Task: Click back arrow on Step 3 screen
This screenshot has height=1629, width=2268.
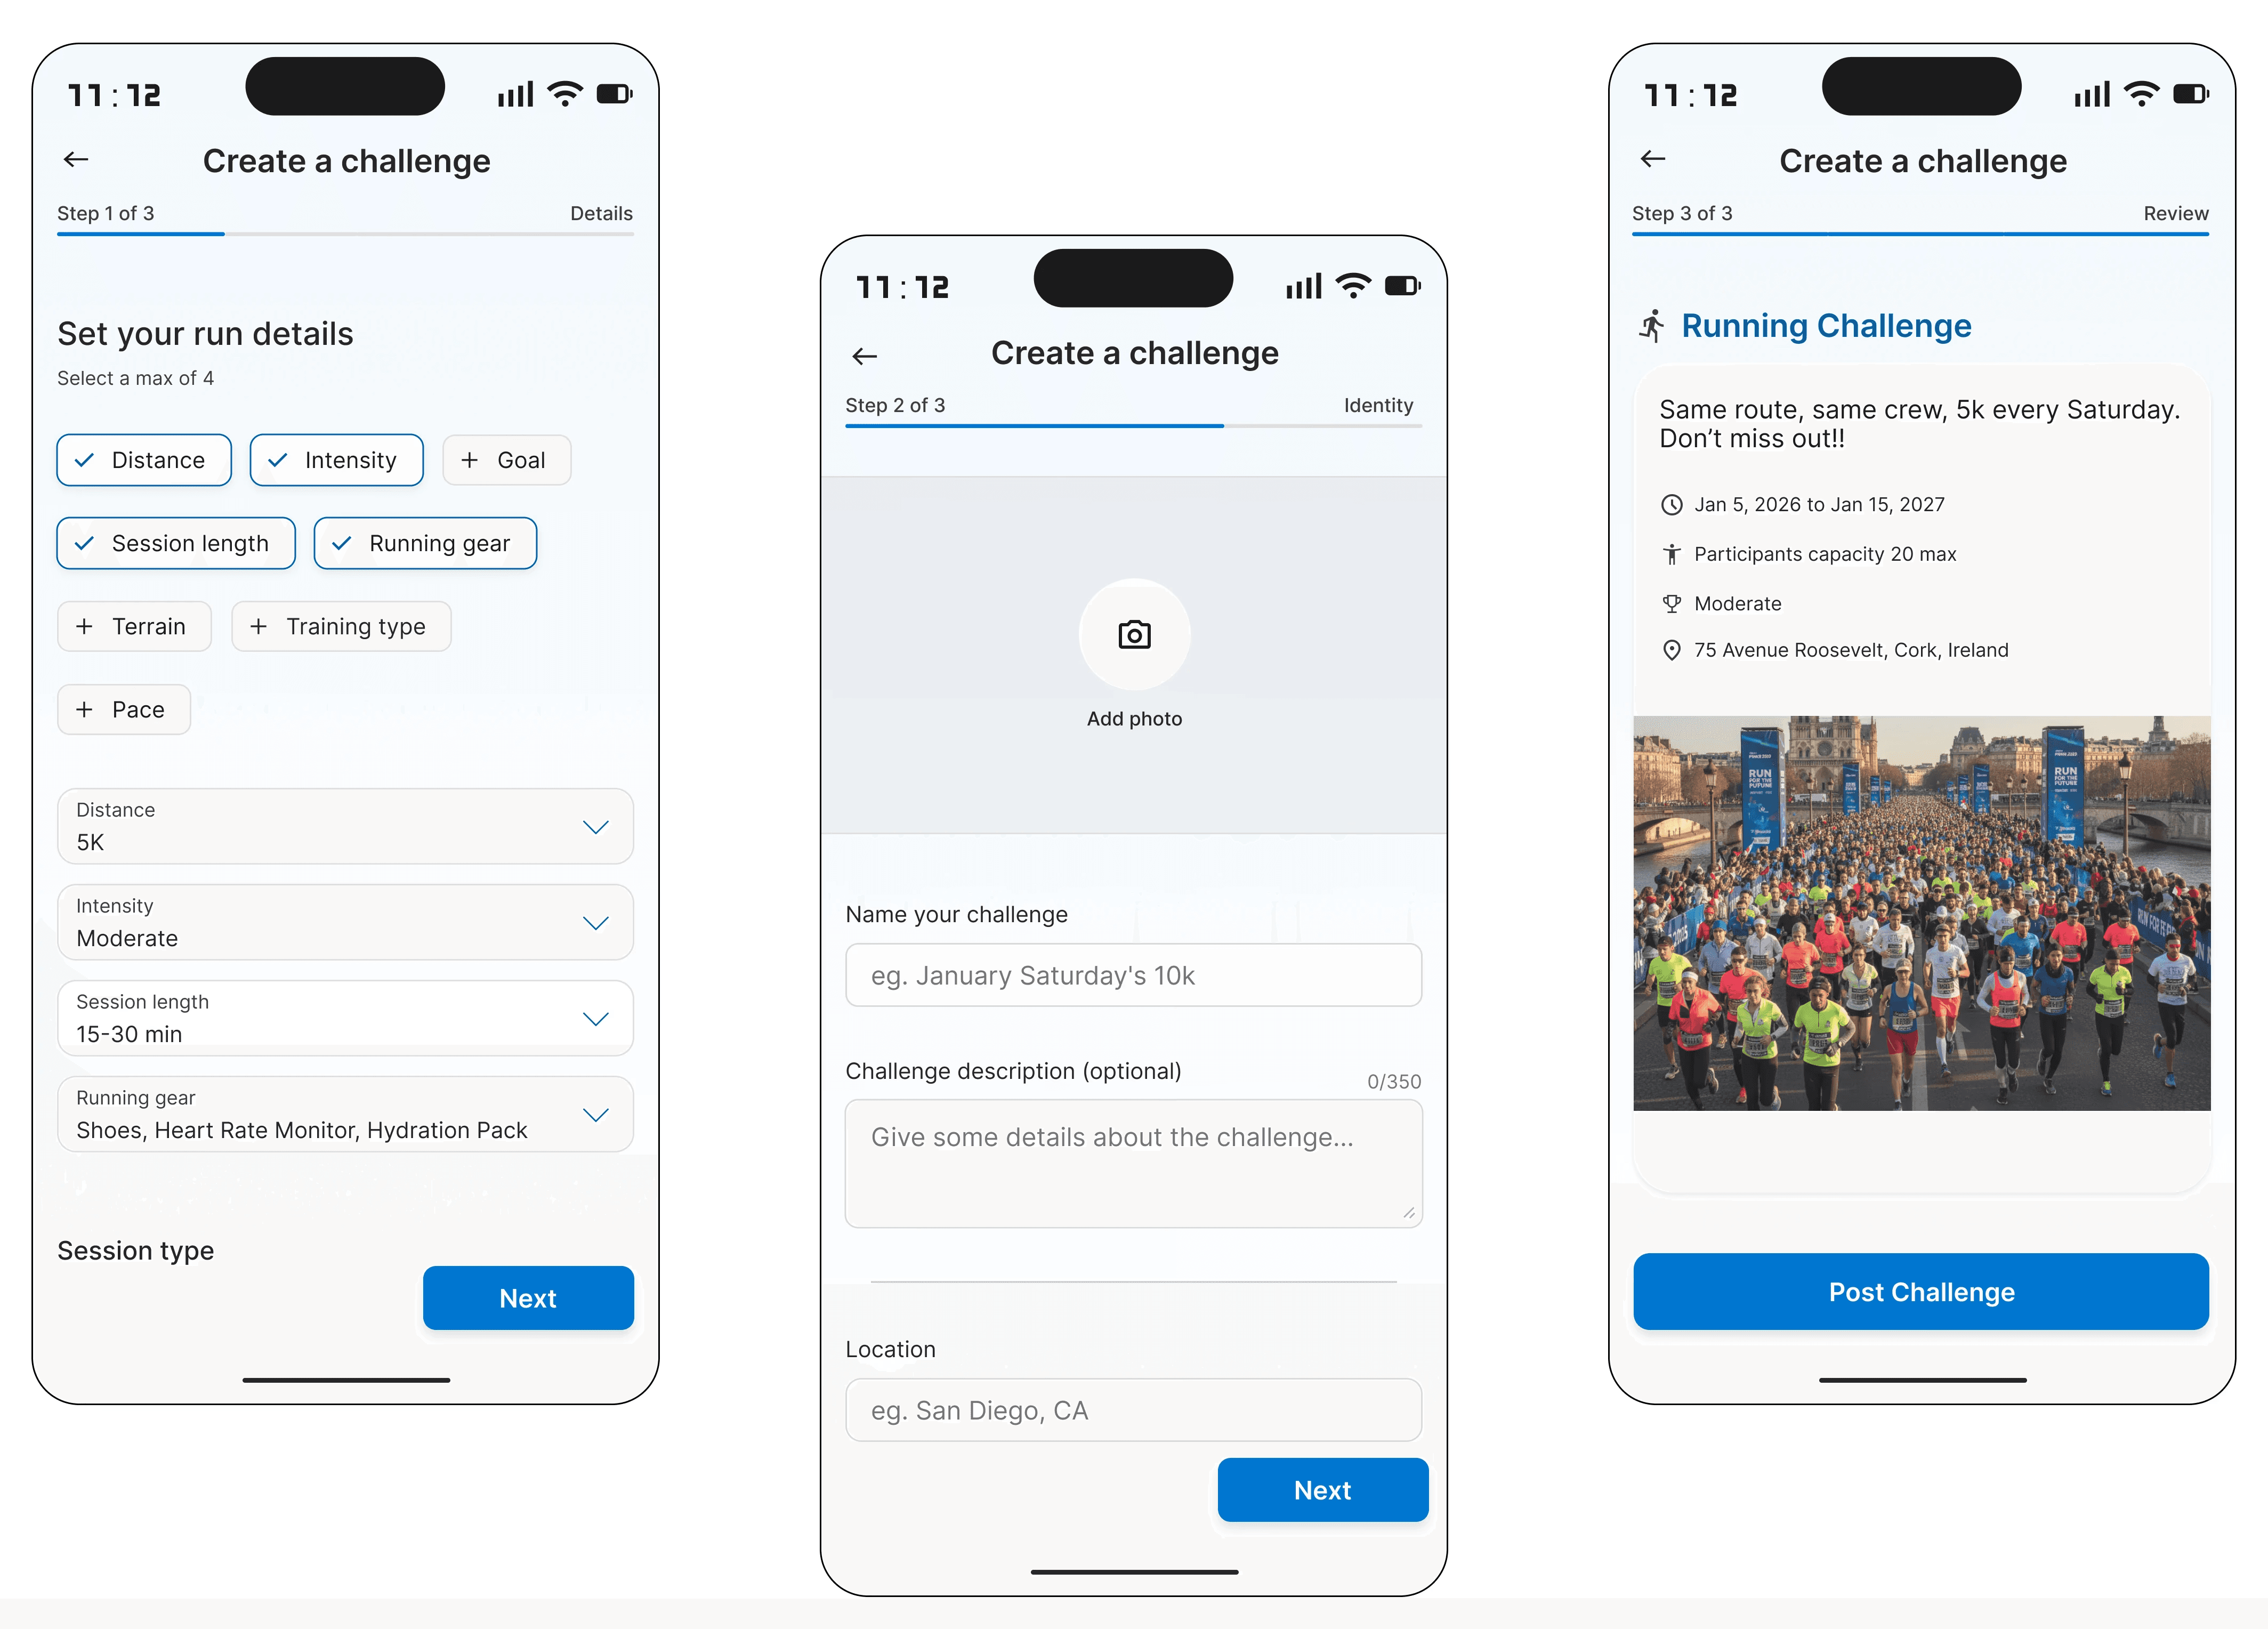Action: (1652, 159)
